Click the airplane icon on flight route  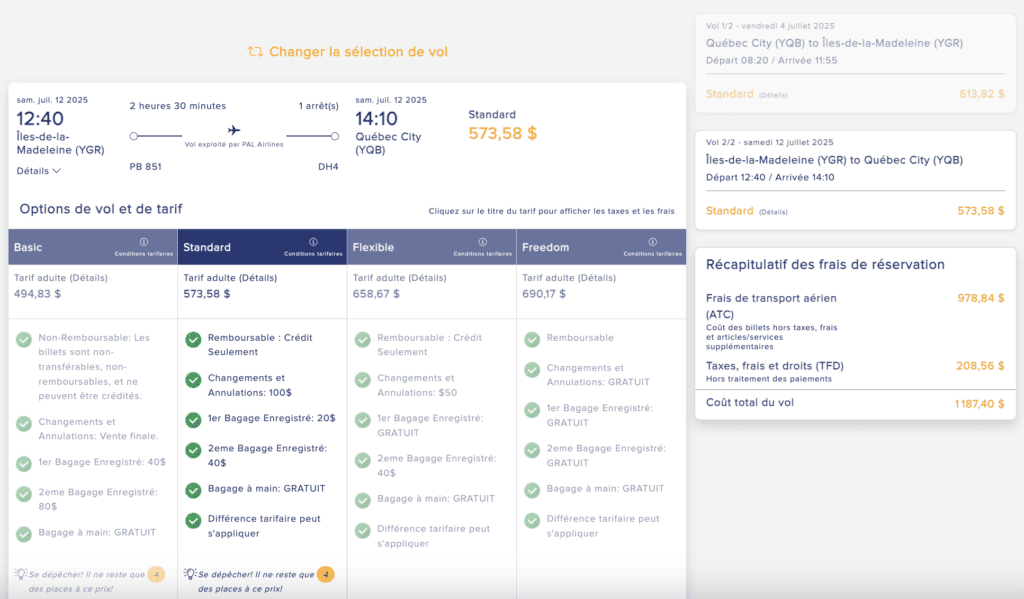234,130
